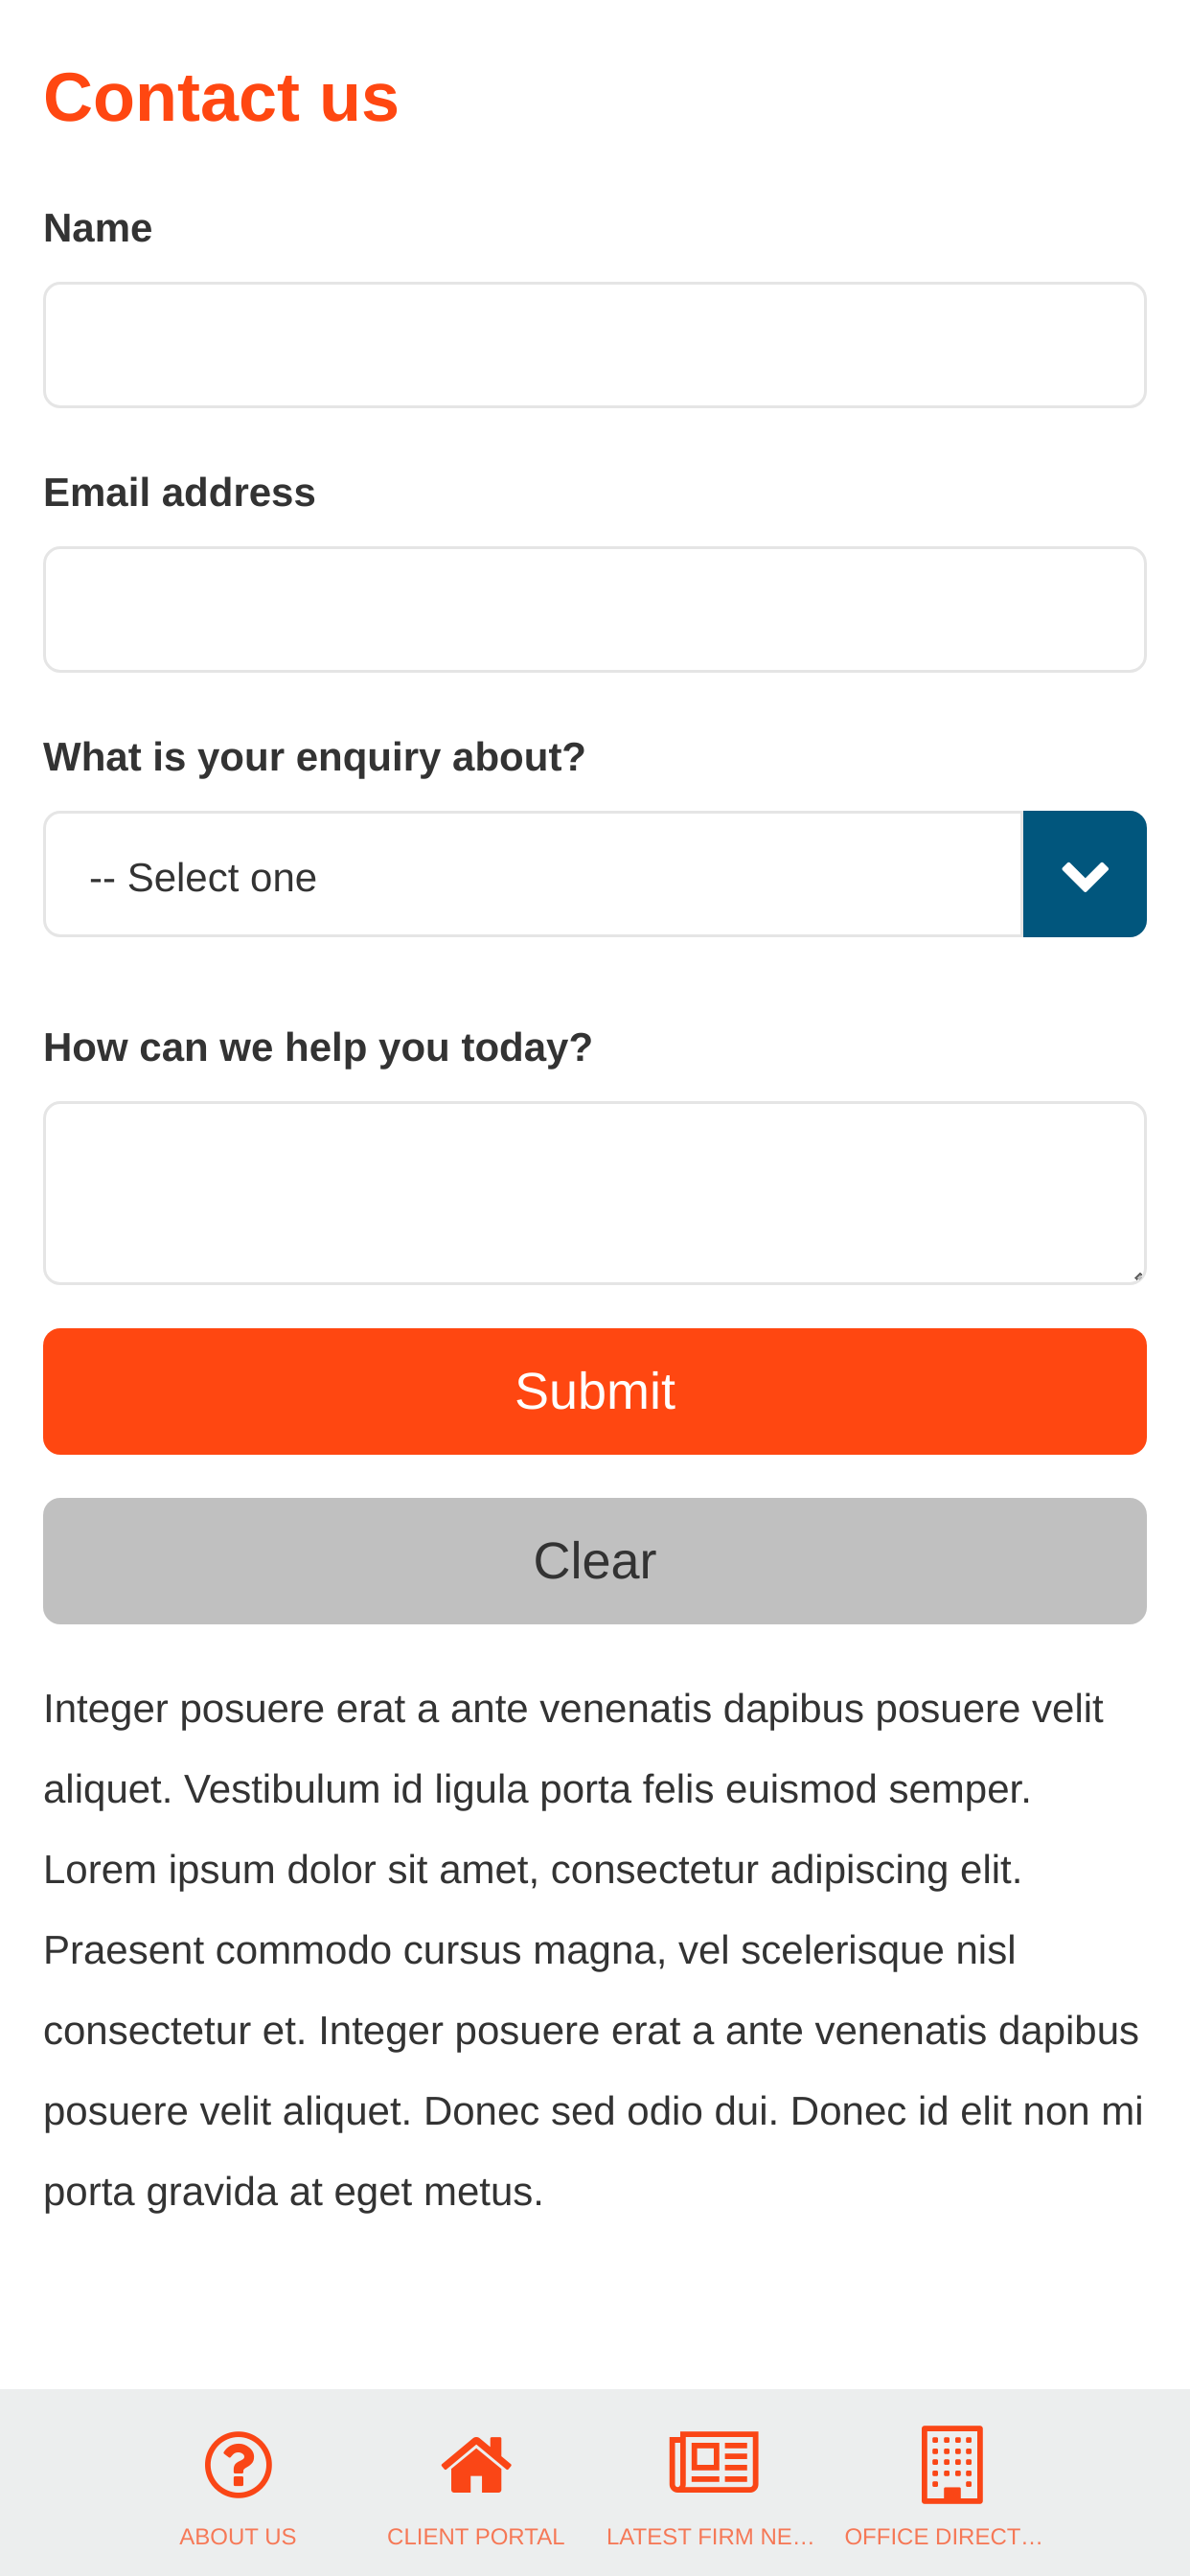Focus the Email address field
This screenshot has height=2576, width=1190.
(x=595, y=609)
